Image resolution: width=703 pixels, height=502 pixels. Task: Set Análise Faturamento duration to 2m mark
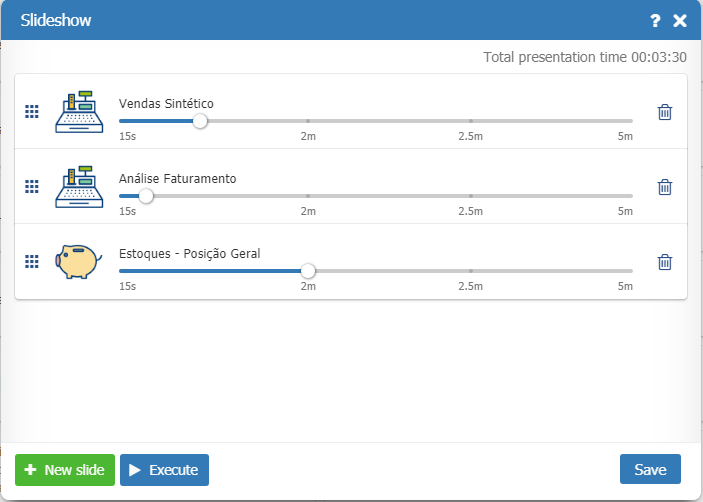coord(308,196)
